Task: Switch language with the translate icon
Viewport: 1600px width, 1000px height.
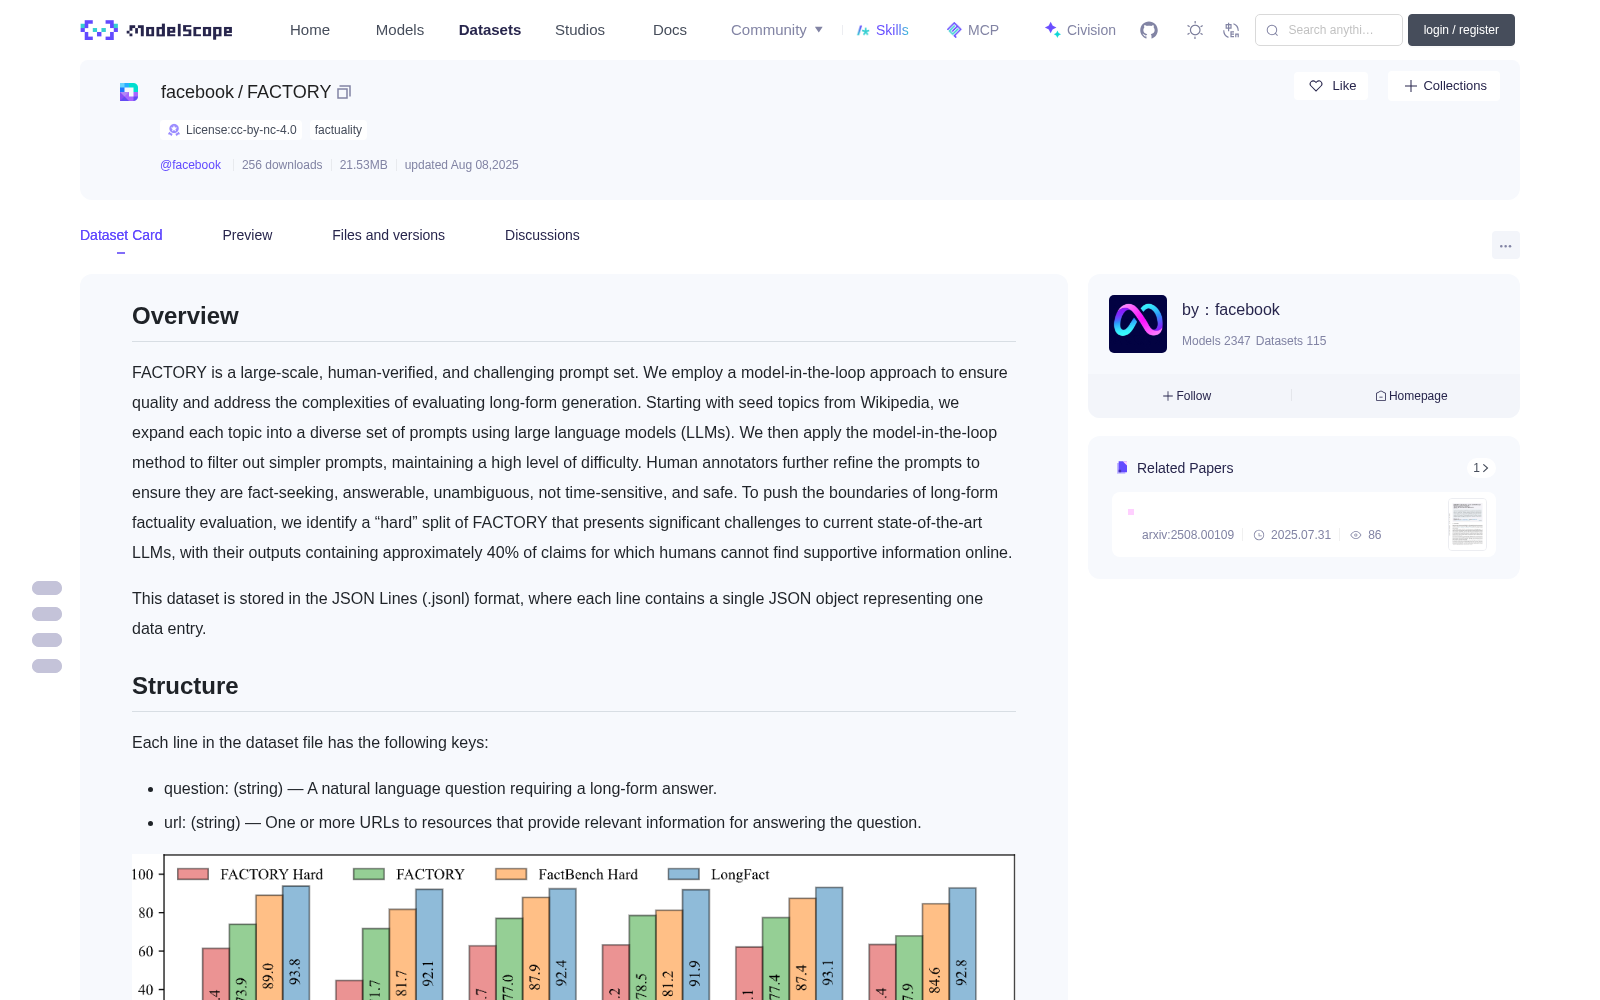Action: [1231, 30]
